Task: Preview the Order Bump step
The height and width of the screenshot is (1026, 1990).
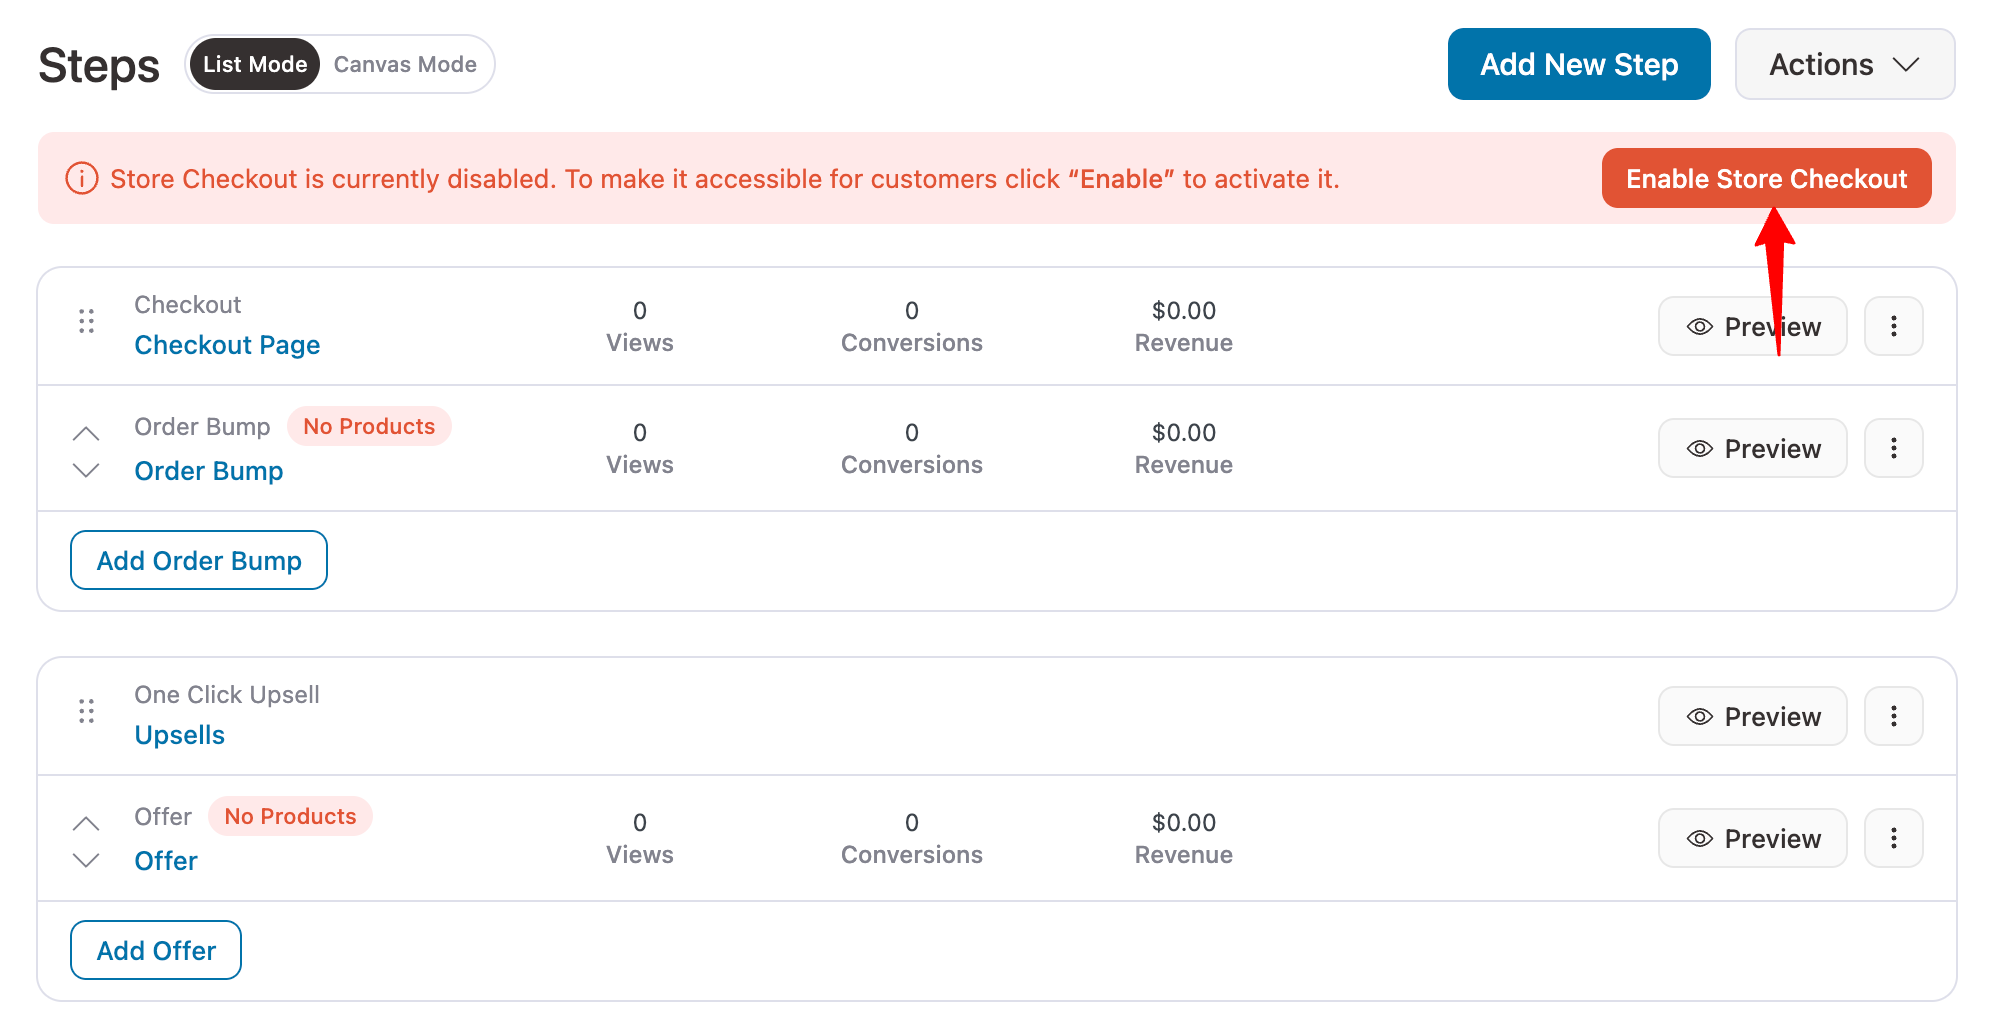Action: tap(1752, 448)
